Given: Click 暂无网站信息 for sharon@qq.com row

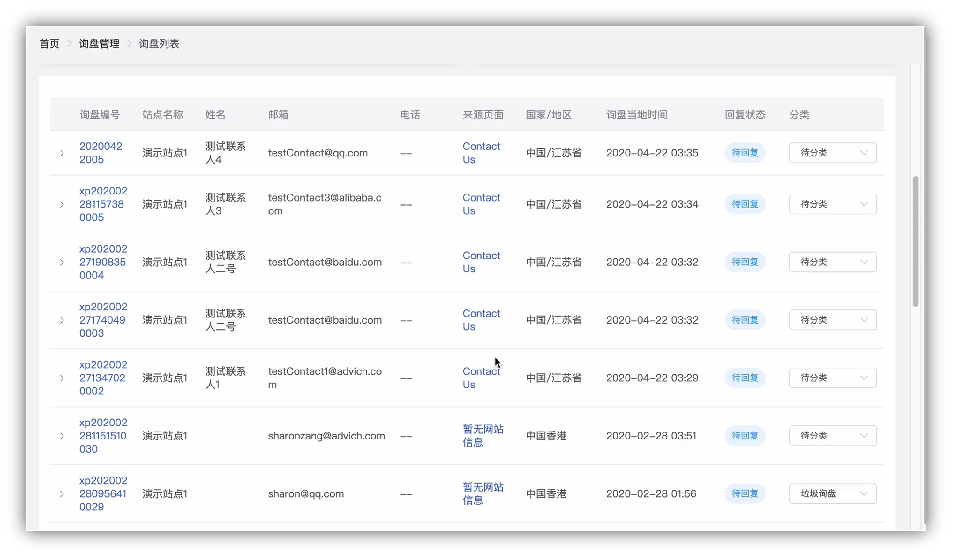Looking at the screenshot, I should point(482,493).
